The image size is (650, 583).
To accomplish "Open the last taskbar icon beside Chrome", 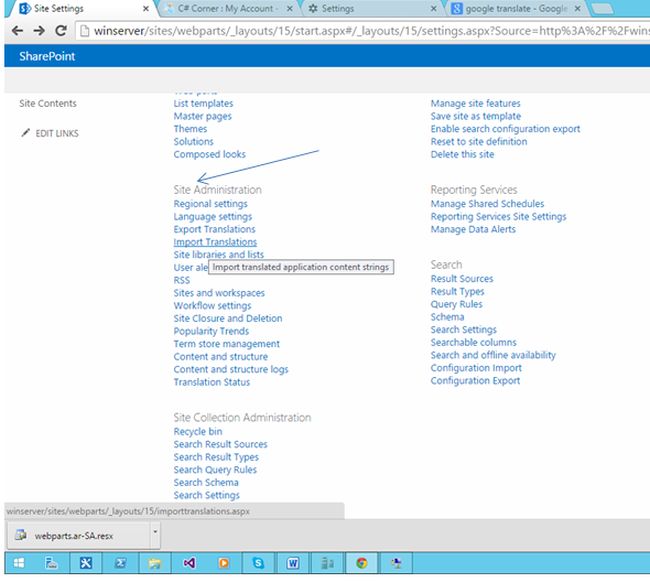I will [396, 563].
